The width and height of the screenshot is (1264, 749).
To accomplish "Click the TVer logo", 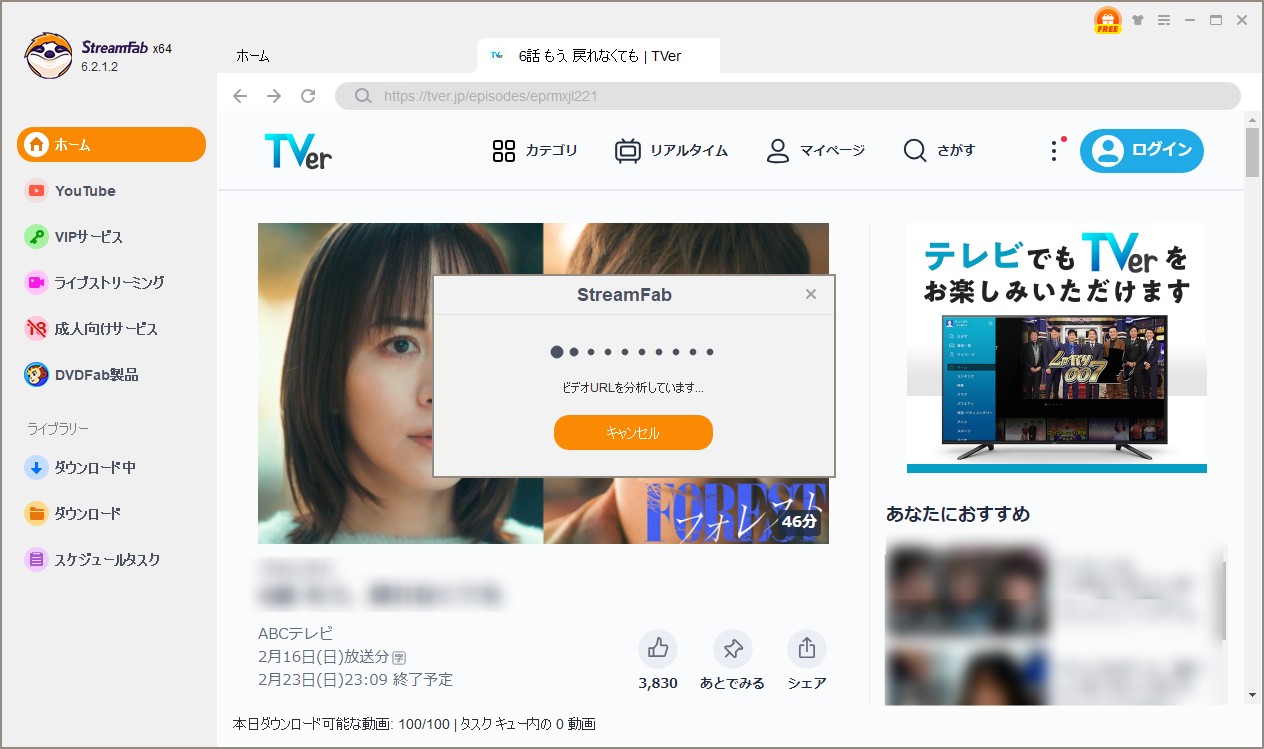I will 298,151.
